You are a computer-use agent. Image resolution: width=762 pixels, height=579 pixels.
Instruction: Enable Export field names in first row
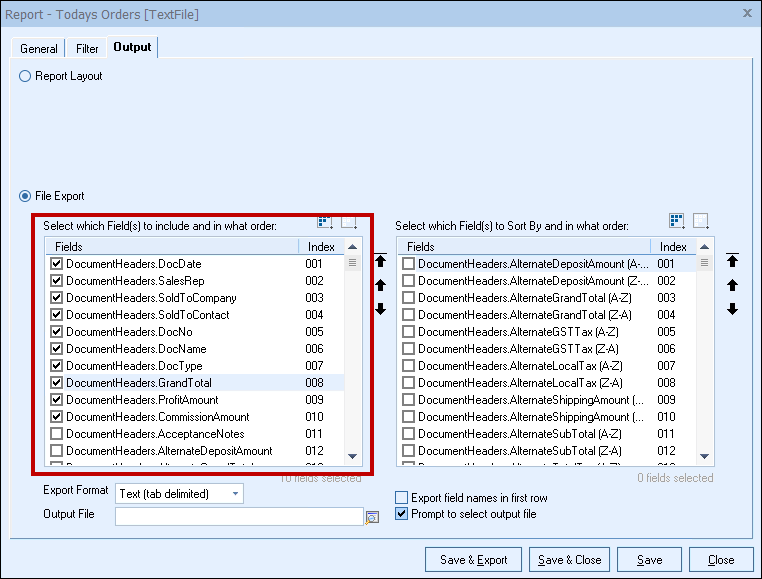pyautogui.click(x=402, y=498)
